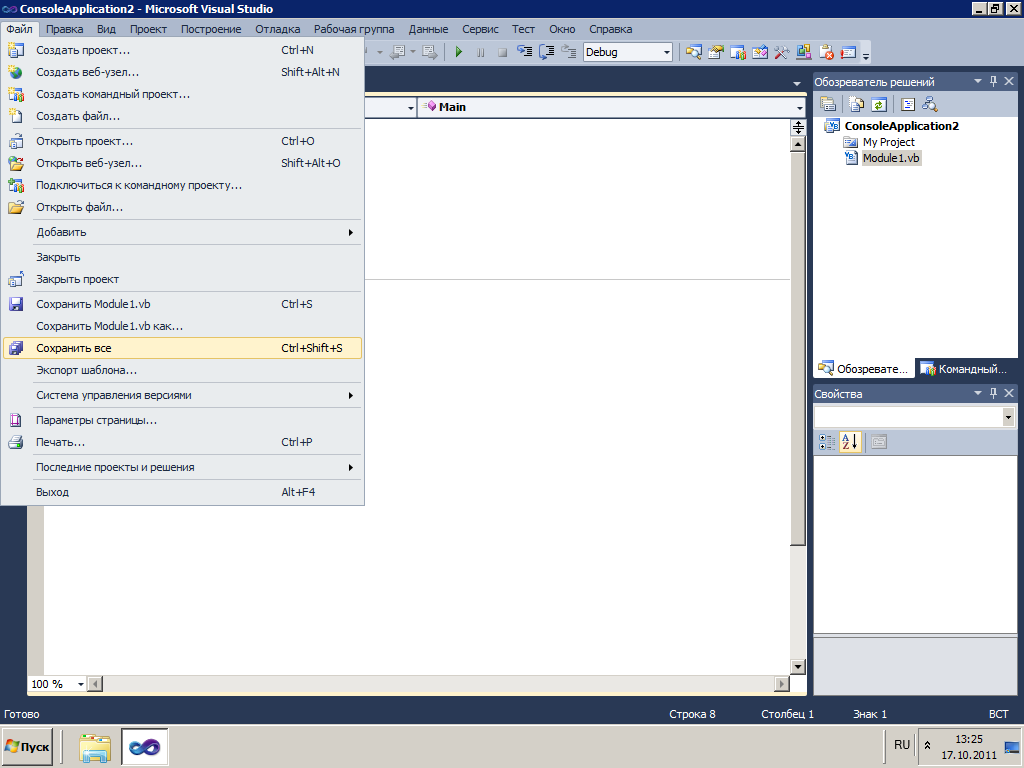Viewport: 1024px width, 768px height.
Task: Open the Object Browser toolbar icon
Action: [x=760, y=52]
